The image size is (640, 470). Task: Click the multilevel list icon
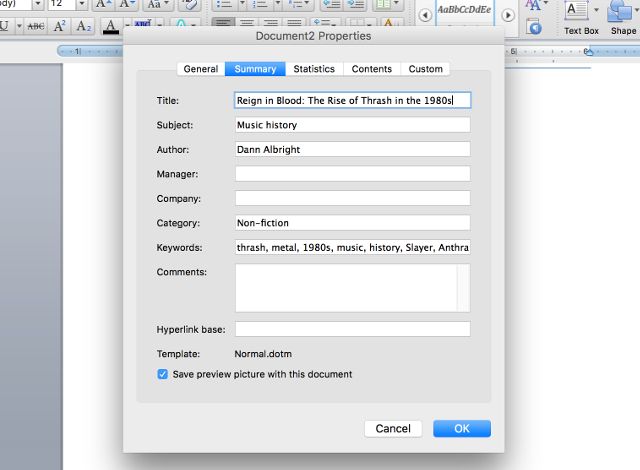pyautogui.click(x=295, y=4)
